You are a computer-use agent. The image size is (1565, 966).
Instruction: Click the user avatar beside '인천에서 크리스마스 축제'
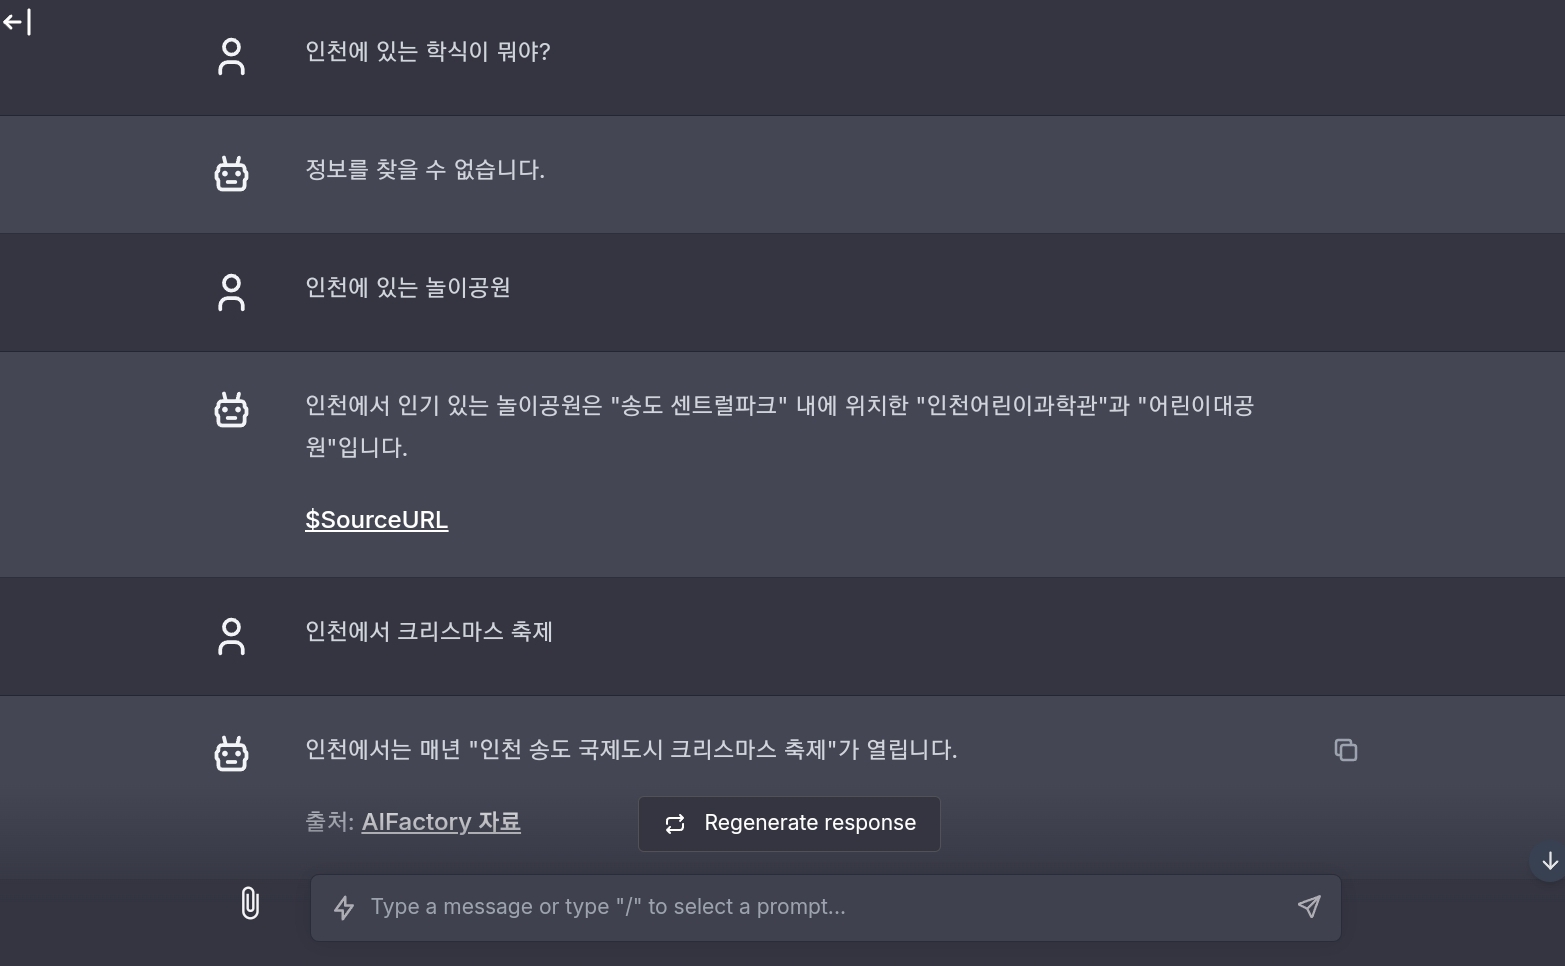click(231, 636)
